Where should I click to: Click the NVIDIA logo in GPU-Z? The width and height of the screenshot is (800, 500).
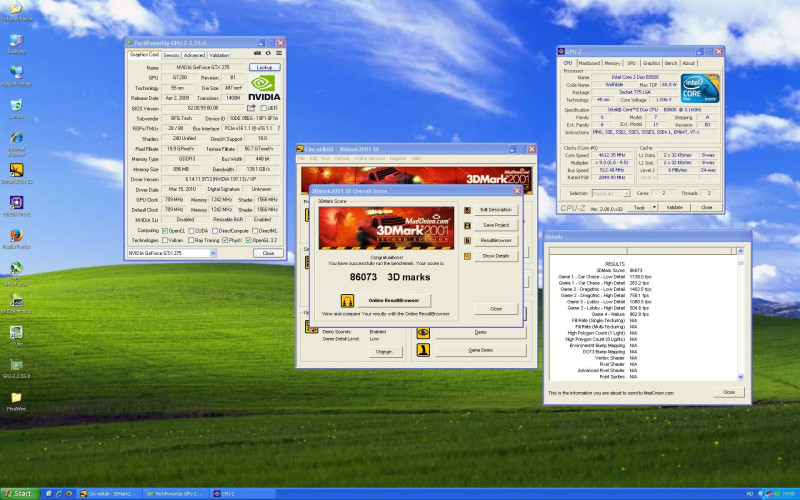click(x=264, y=88)
